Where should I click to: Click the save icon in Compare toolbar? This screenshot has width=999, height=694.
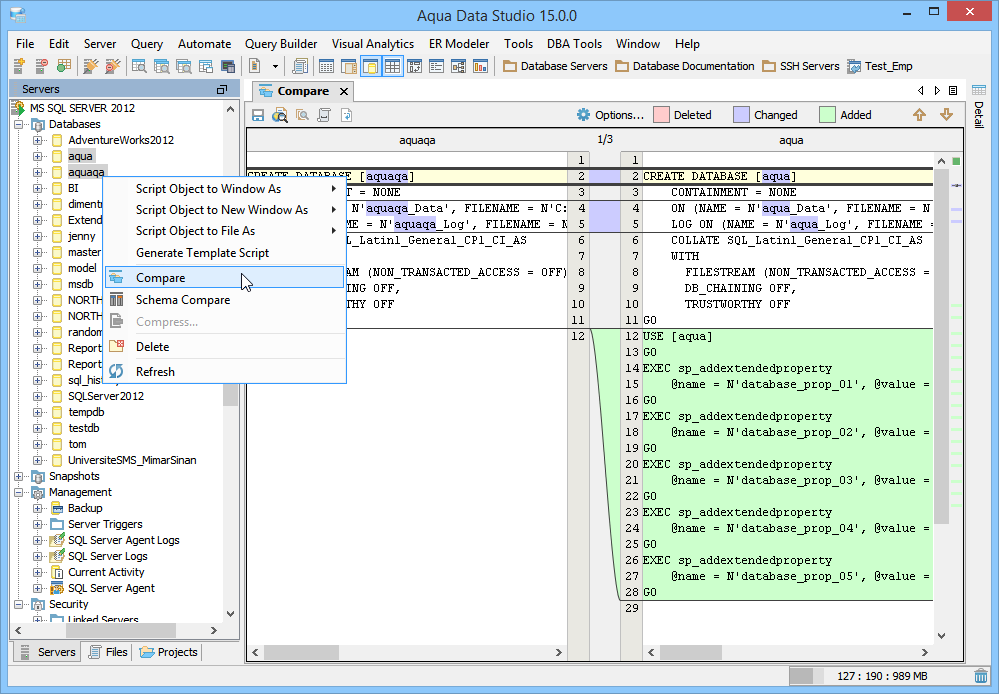[258, 115]
